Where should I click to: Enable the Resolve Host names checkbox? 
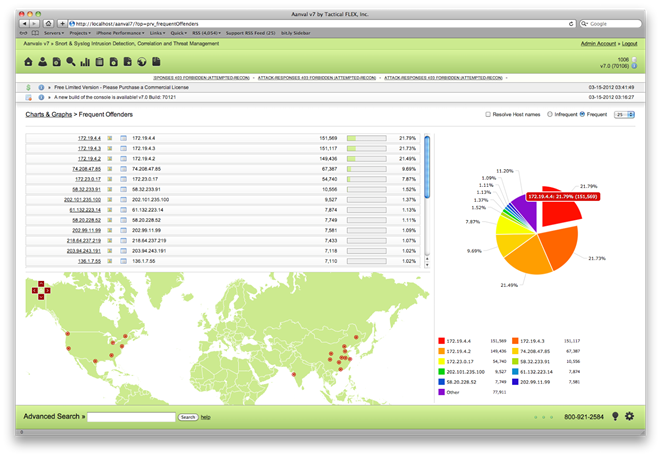488,115
